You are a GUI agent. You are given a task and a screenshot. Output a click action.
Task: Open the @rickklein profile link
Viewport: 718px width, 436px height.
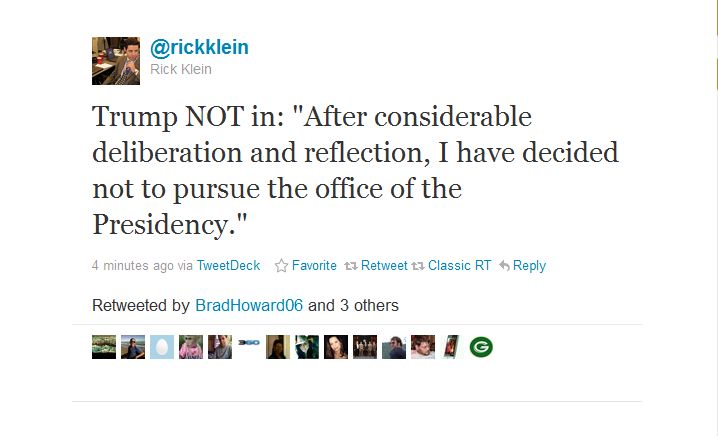pyautogui.click(x=199, y=47)
